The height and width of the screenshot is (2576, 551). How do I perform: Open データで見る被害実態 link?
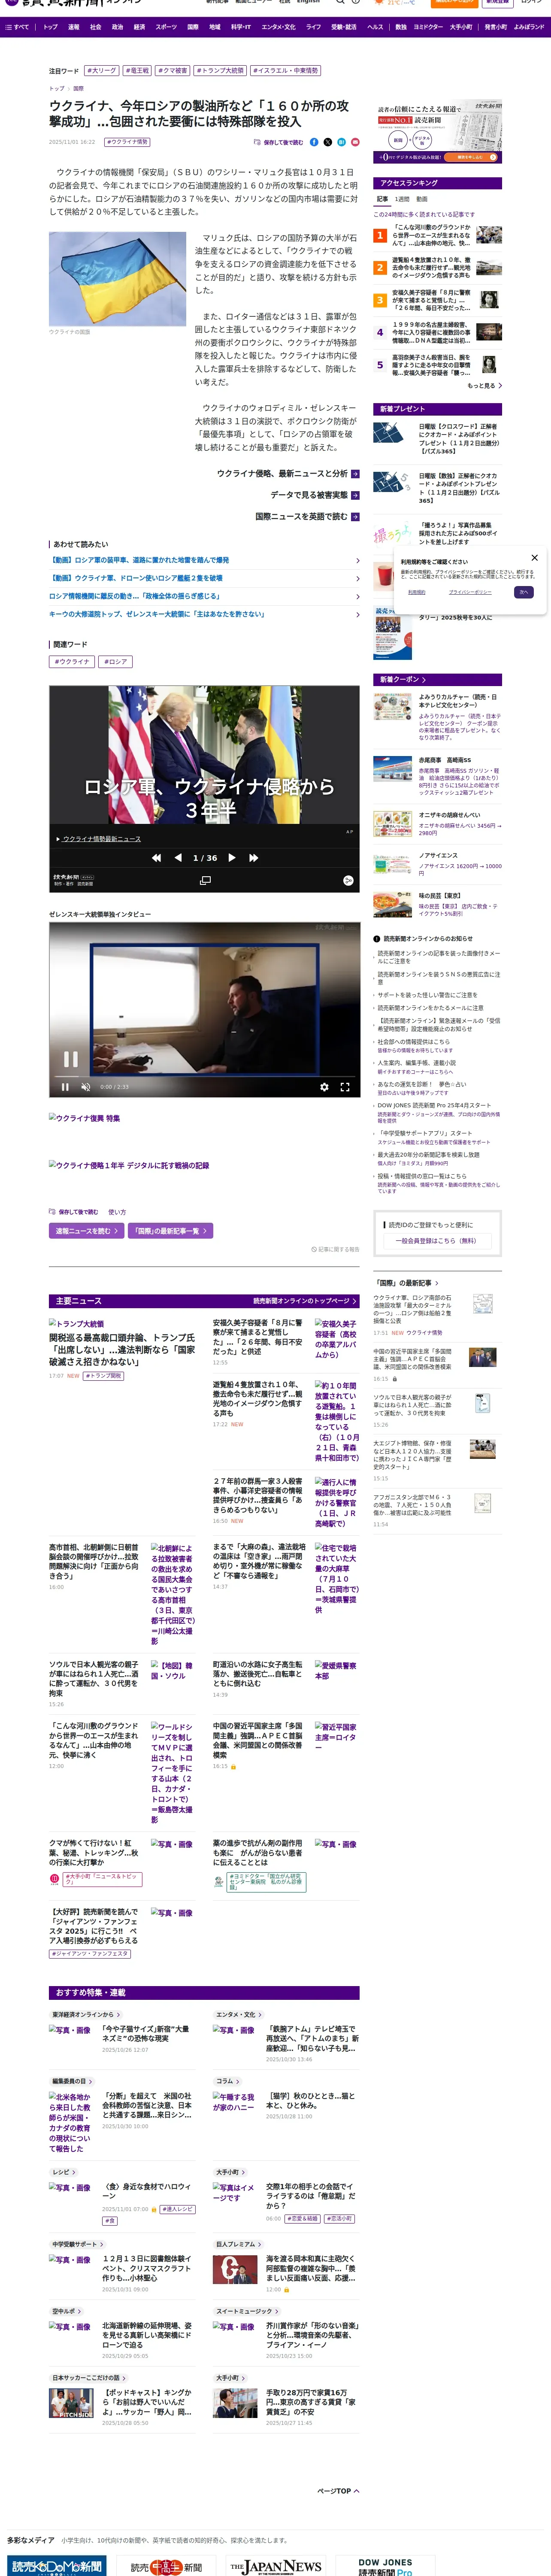315,495
